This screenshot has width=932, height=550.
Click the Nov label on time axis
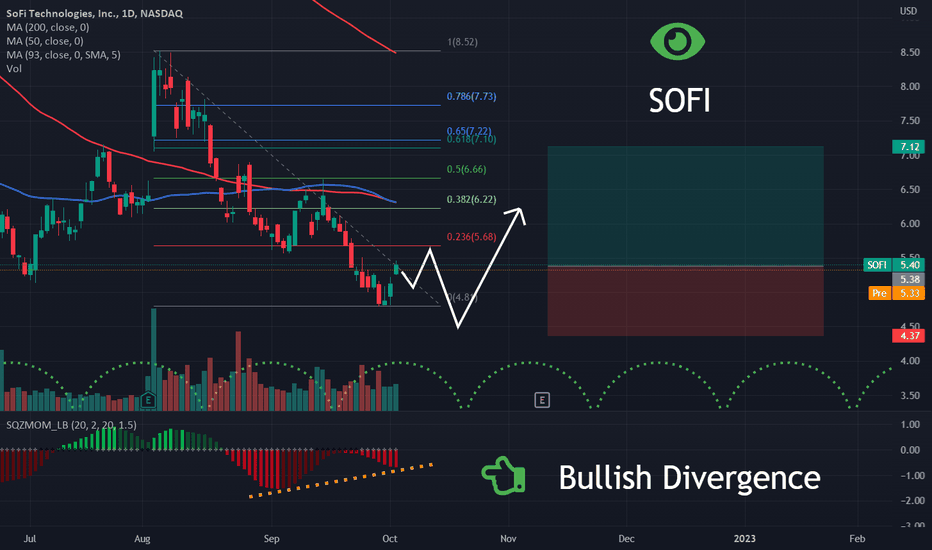pyautogui.click(x=508, y=539)
